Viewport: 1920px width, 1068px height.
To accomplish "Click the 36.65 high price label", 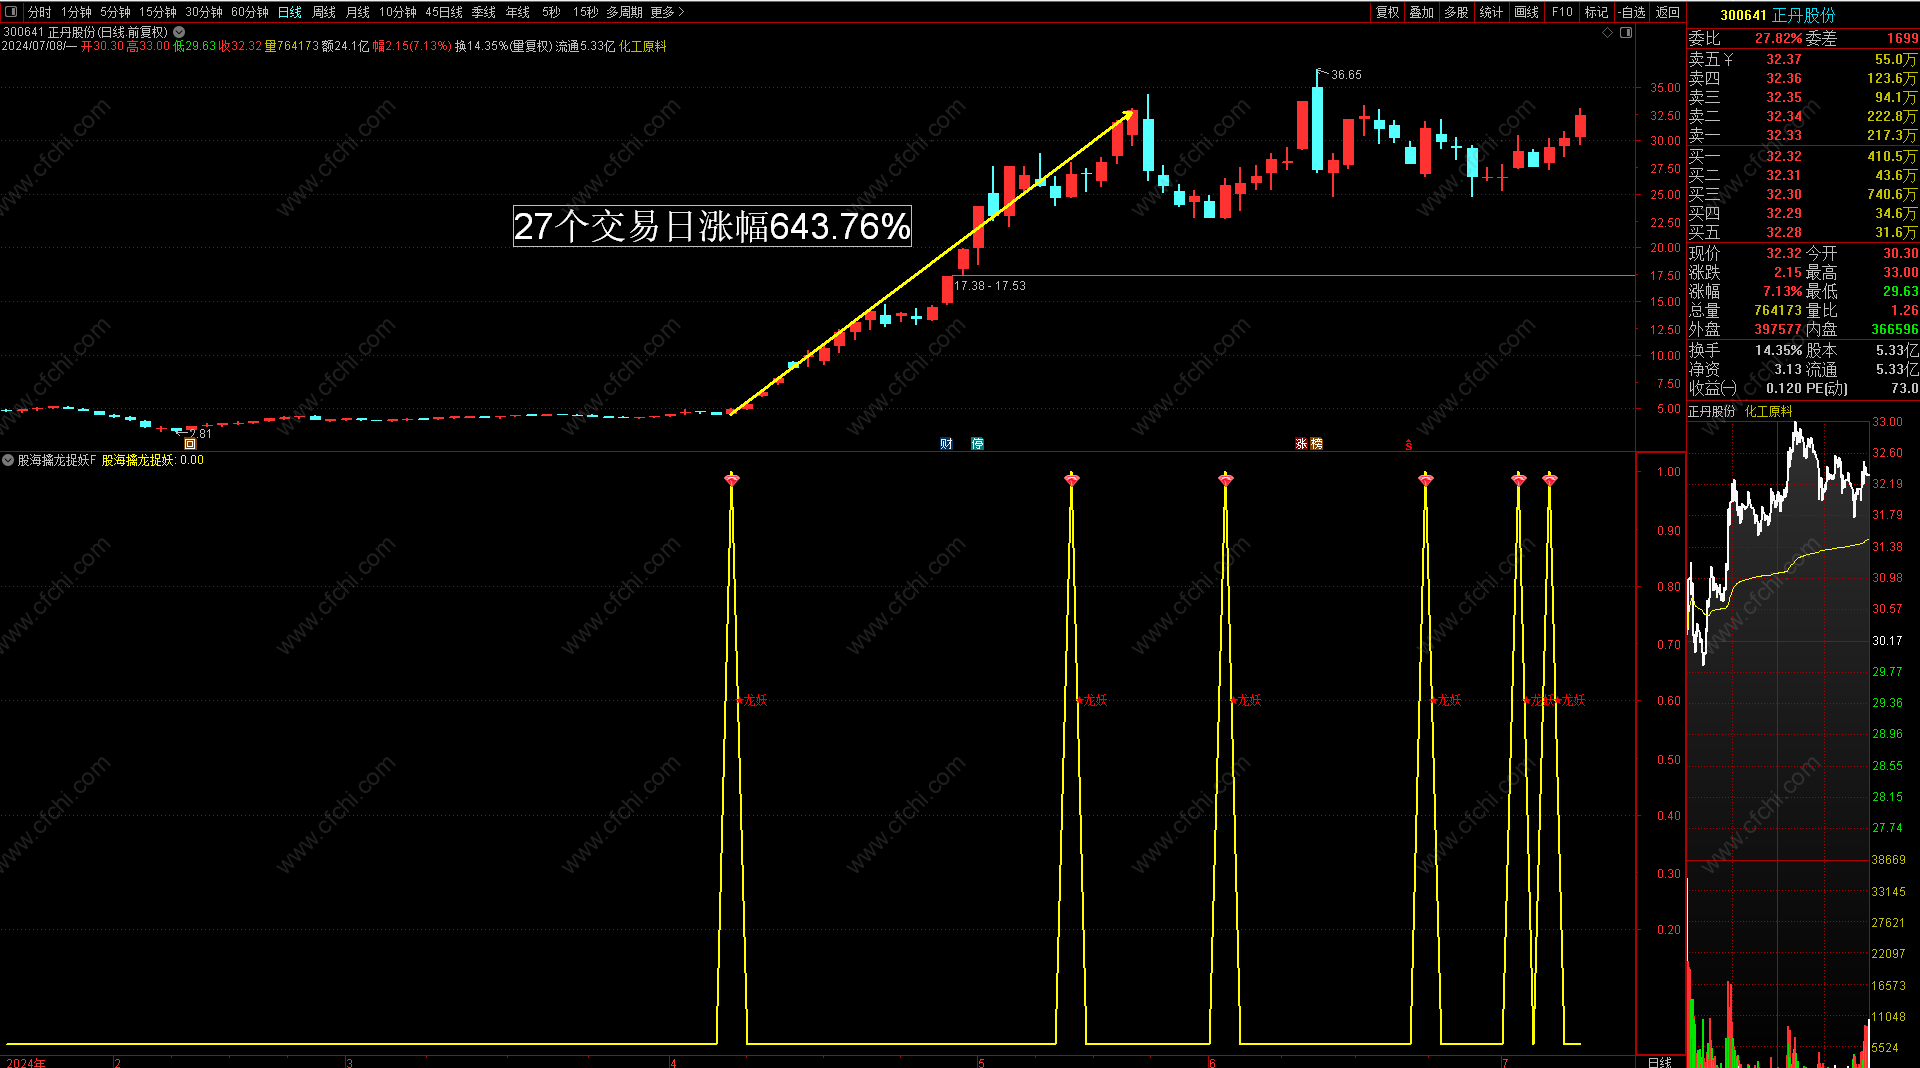I will [x=1346, y=75].
